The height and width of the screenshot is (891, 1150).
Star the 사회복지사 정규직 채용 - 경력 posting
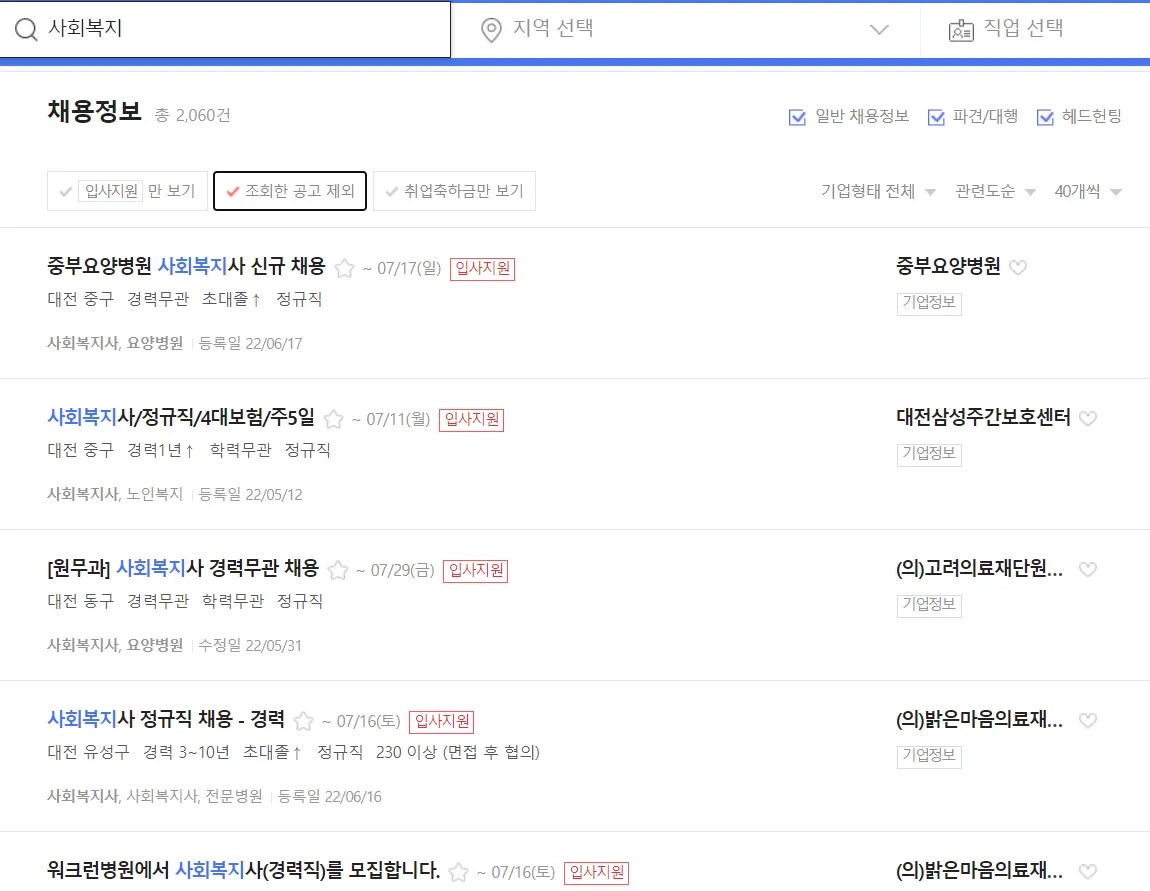(304, 721)
